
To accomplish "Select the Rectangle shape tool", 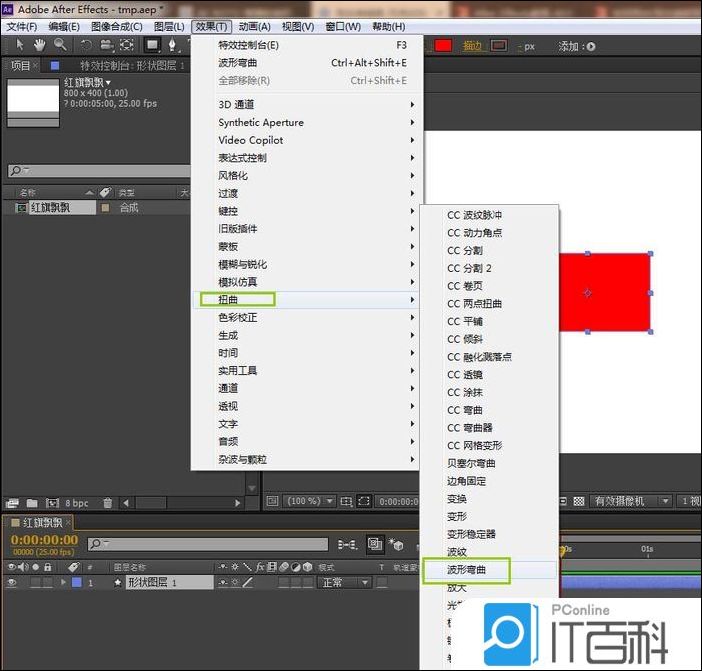I will (153, 45).
